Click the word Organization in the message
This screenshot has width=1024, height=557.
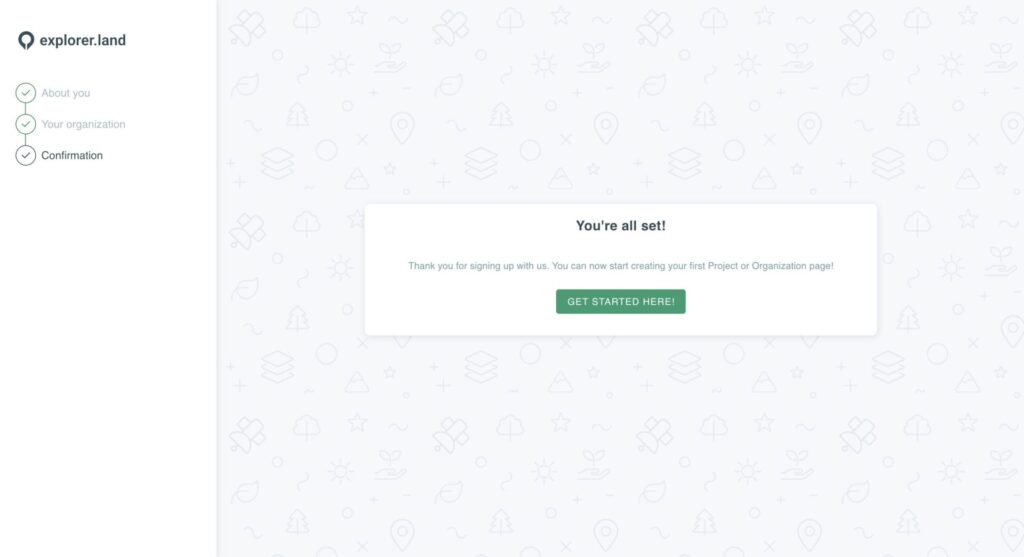click(778, 266)
